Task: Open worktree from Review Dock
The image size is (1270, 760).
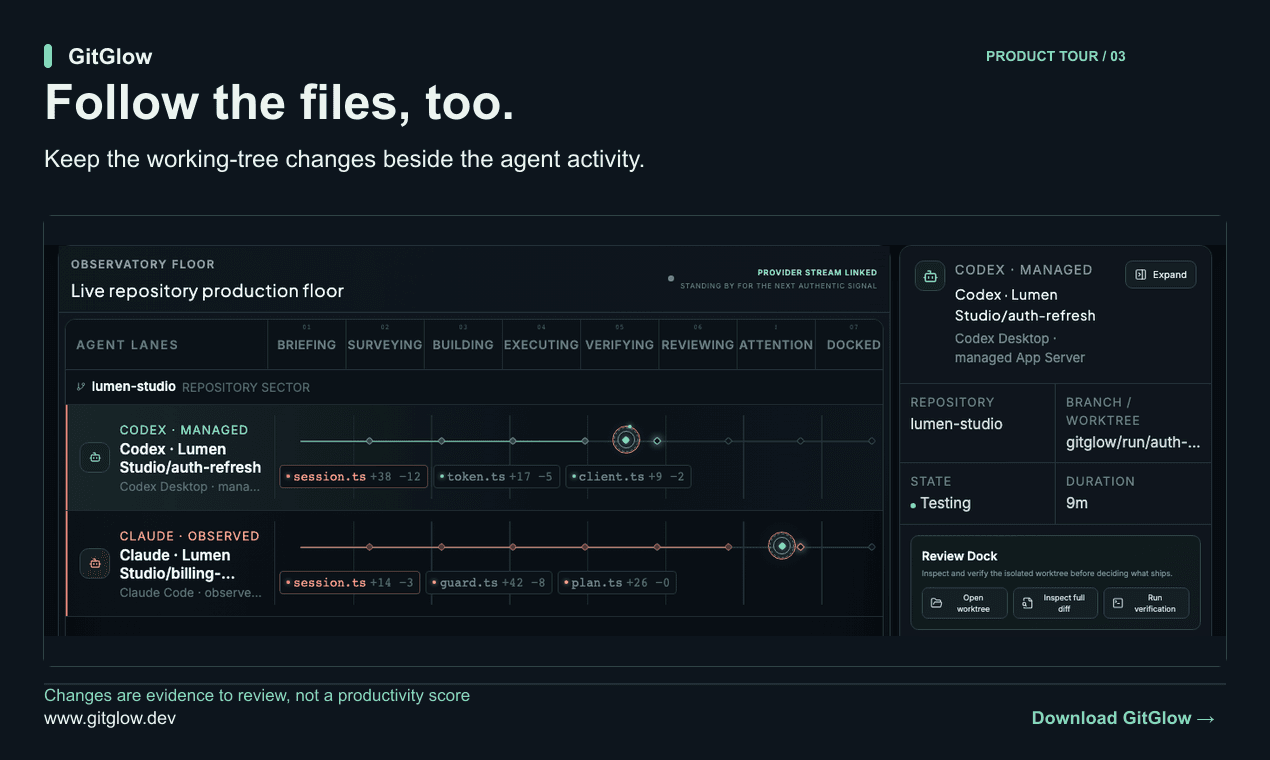Action: (x=964, y=603)
